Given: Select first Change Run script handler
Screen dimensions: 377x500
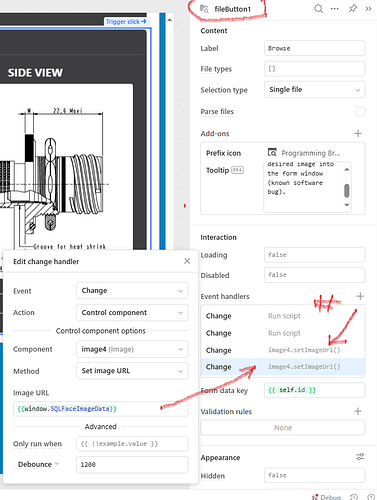Looking at the screenshot, I should click(x=283, y=316).
